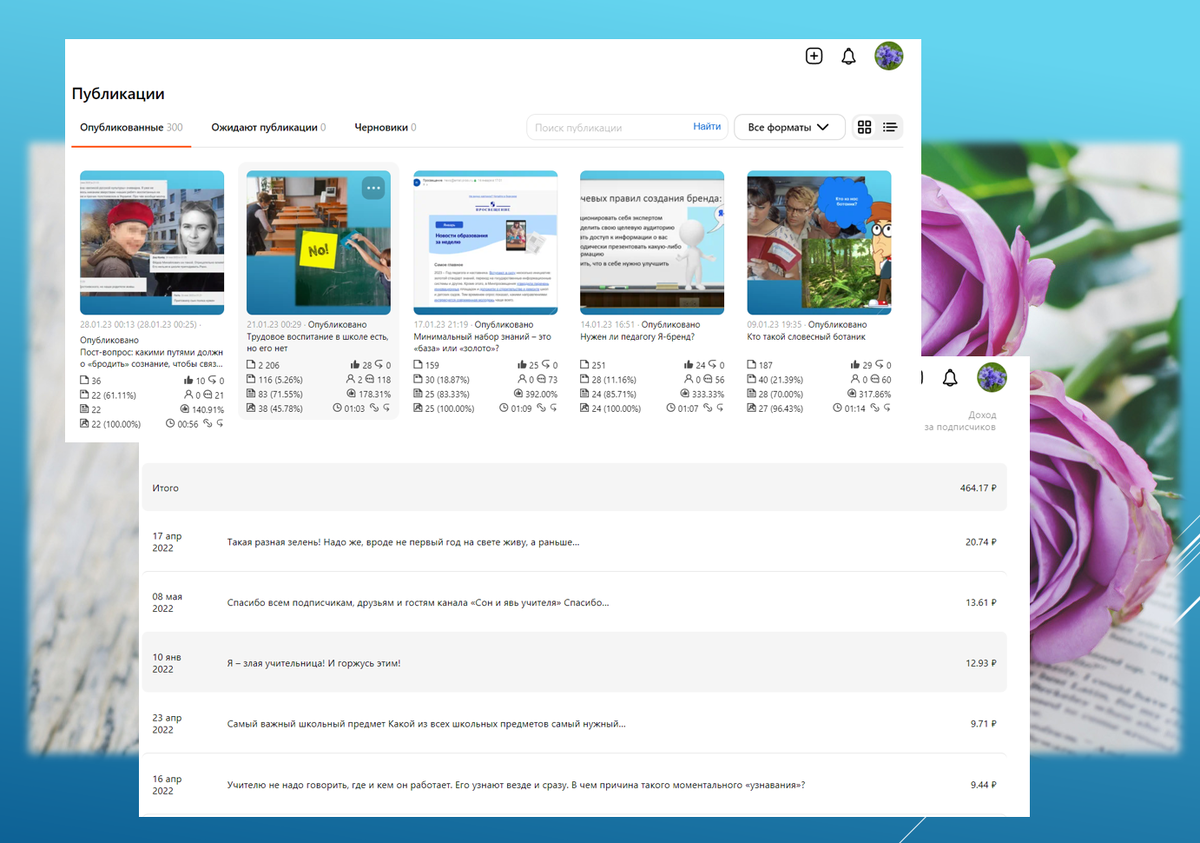This screenshot has height=843, width=1200.
Task: Click likes thumb icon on Нужен ли педагогу card
Action: [689, 366]
